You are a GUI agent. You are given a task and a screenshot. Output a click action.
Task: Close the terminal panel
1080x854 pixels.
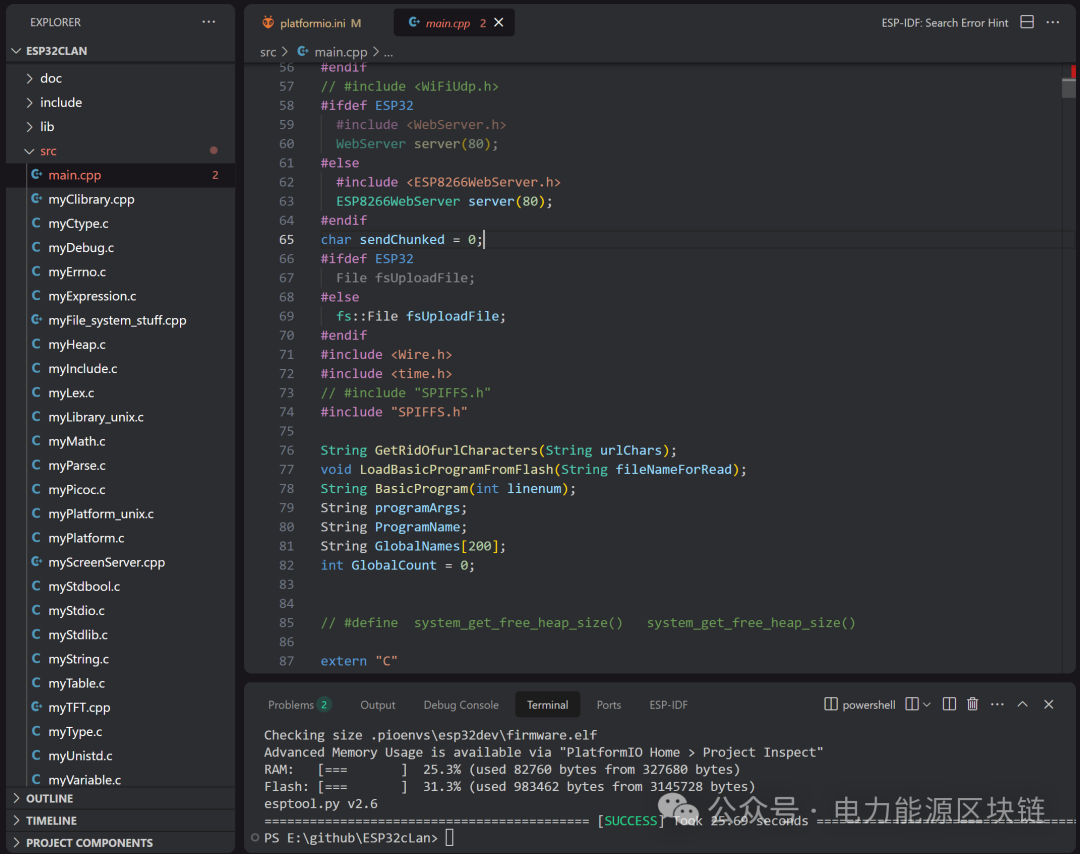click(1048, 704)
